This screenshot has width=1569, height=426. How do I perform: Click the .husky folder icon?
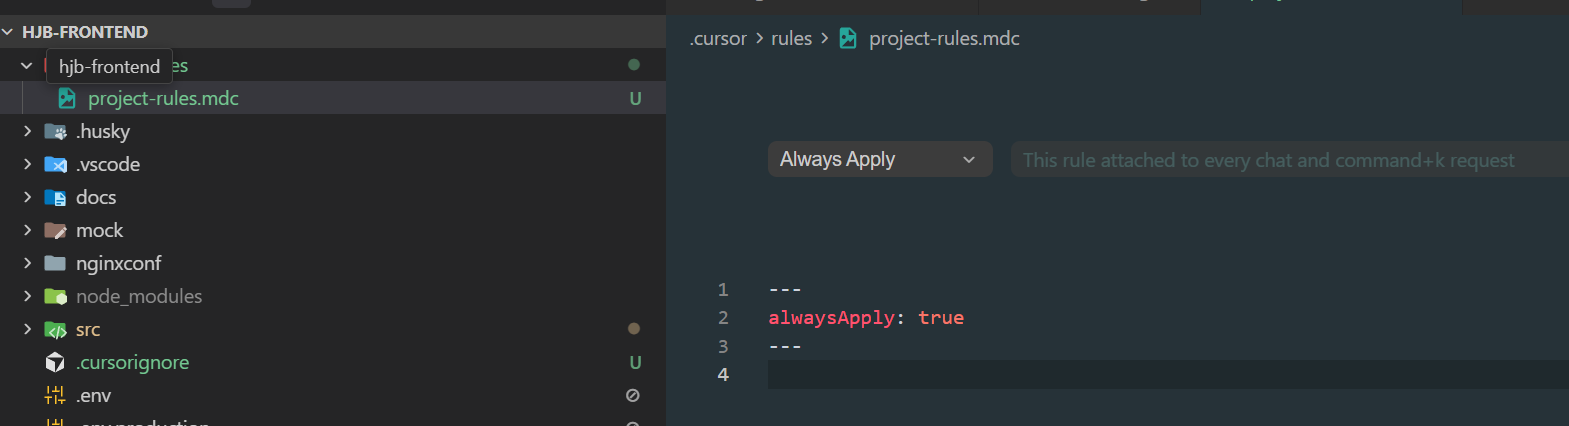tap(56, 132)
